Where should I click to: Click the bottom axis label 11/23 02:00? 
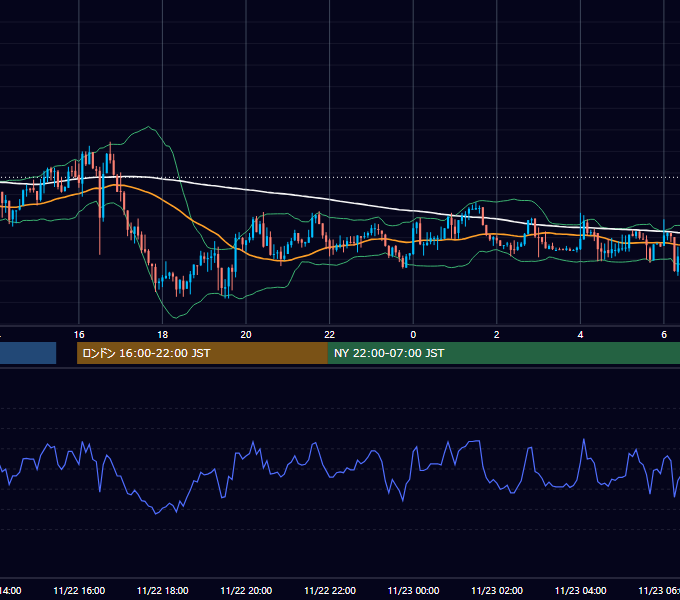pyautogui.click(x=497, y=591)
